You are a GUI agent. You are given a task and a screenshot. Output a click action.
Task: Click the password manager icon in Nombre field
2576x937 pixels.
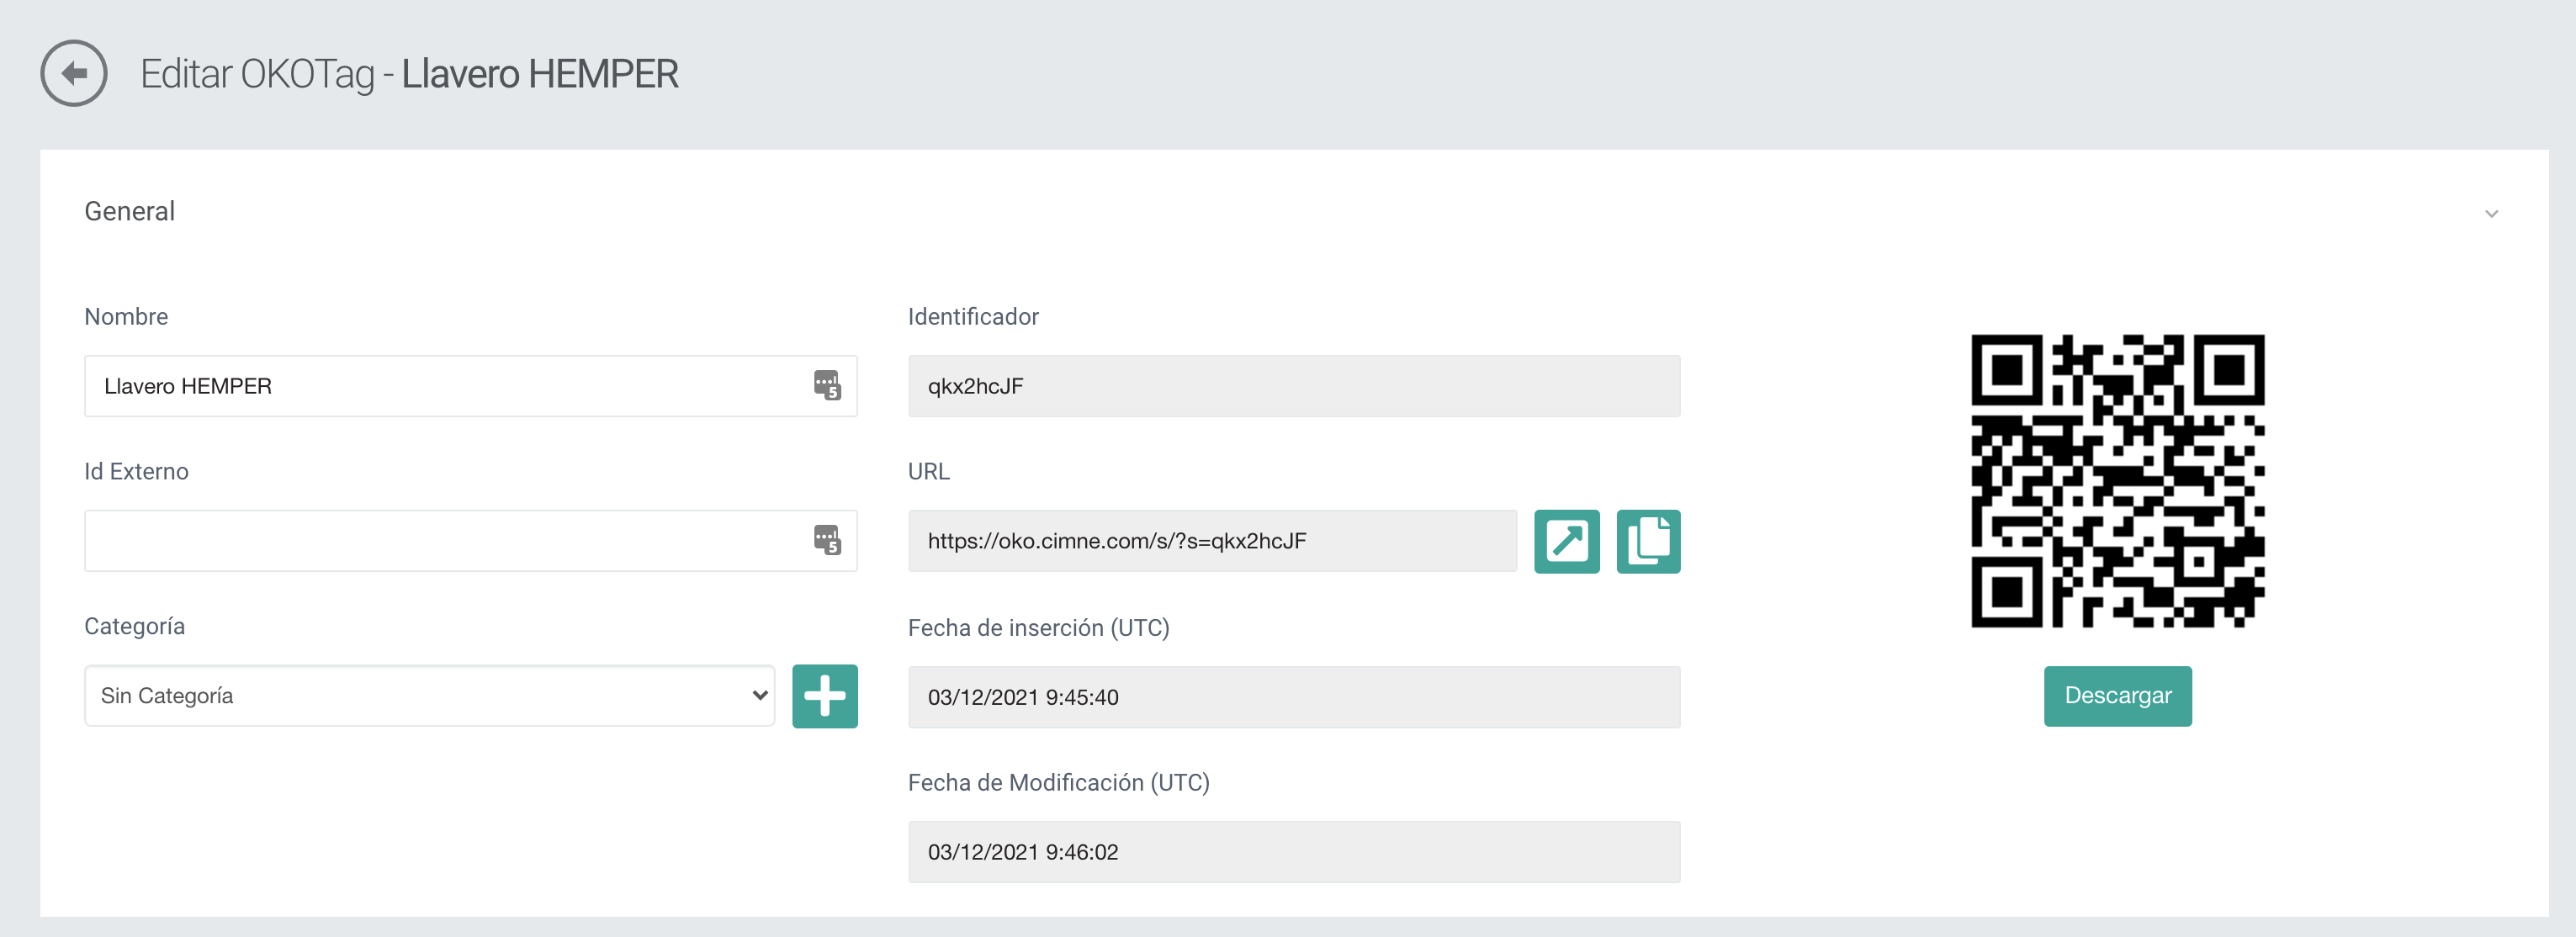827,385
